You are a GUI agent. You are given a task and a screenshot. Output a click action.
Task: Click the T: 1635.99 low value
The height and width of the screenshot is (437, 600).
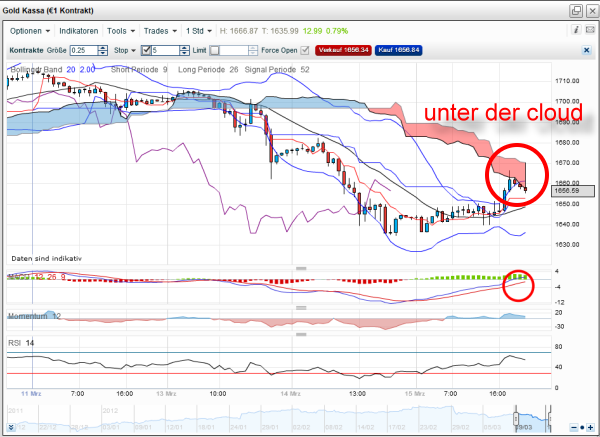coord(280,31)
